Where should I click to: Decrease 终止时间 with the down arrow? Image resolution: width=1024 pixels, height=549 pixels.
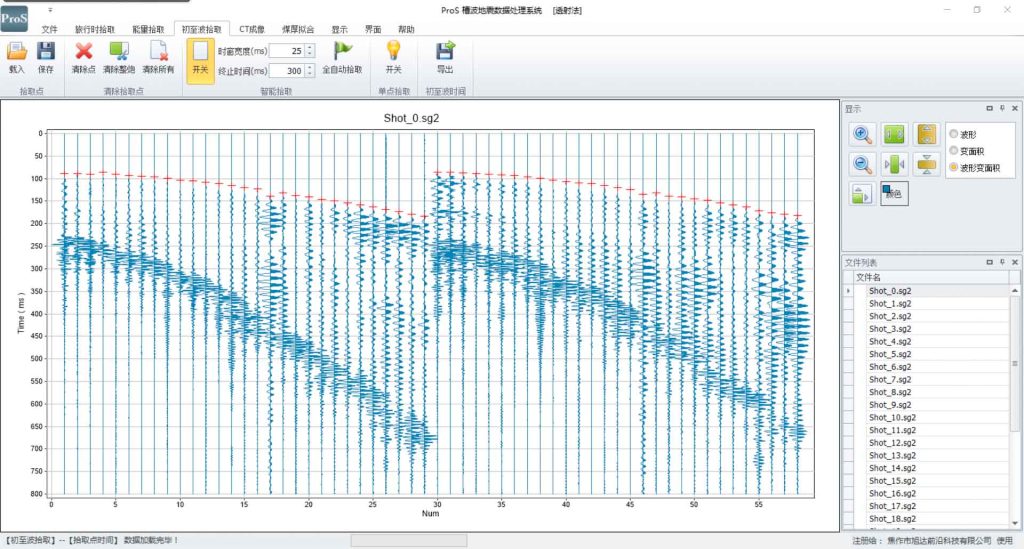click(310, 74)
